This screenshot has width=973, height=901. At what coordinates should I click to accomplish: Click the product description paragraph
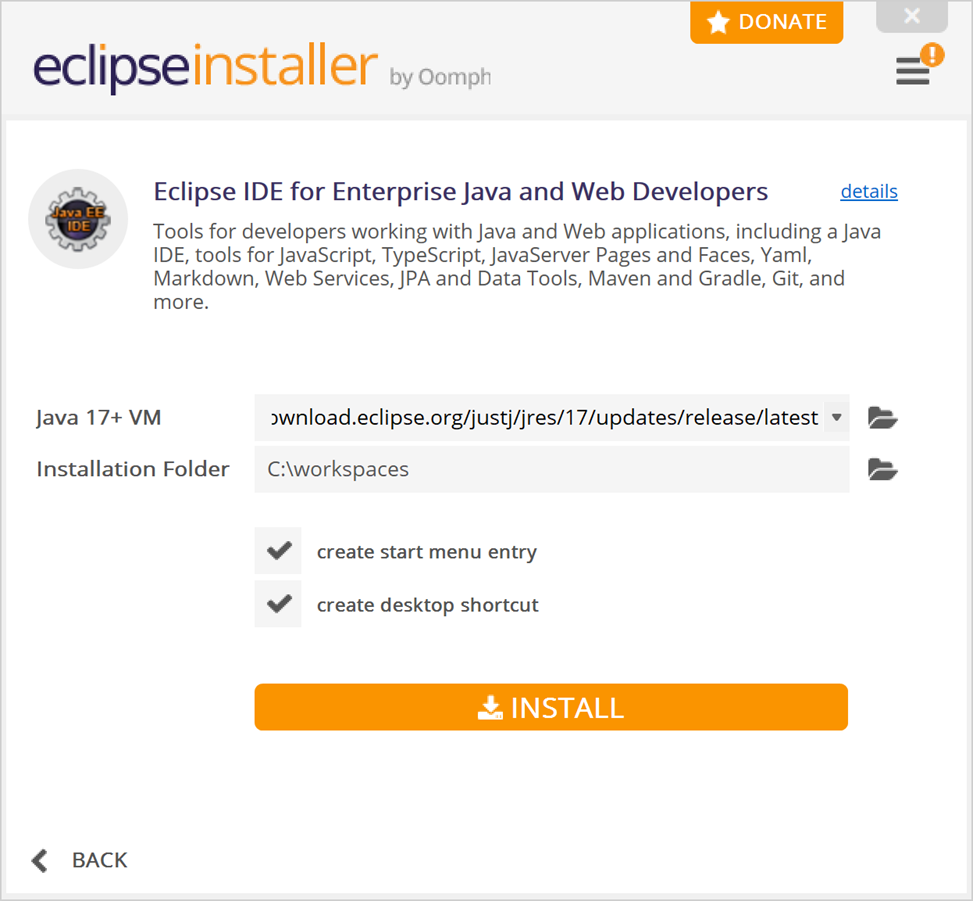(517, 267)
